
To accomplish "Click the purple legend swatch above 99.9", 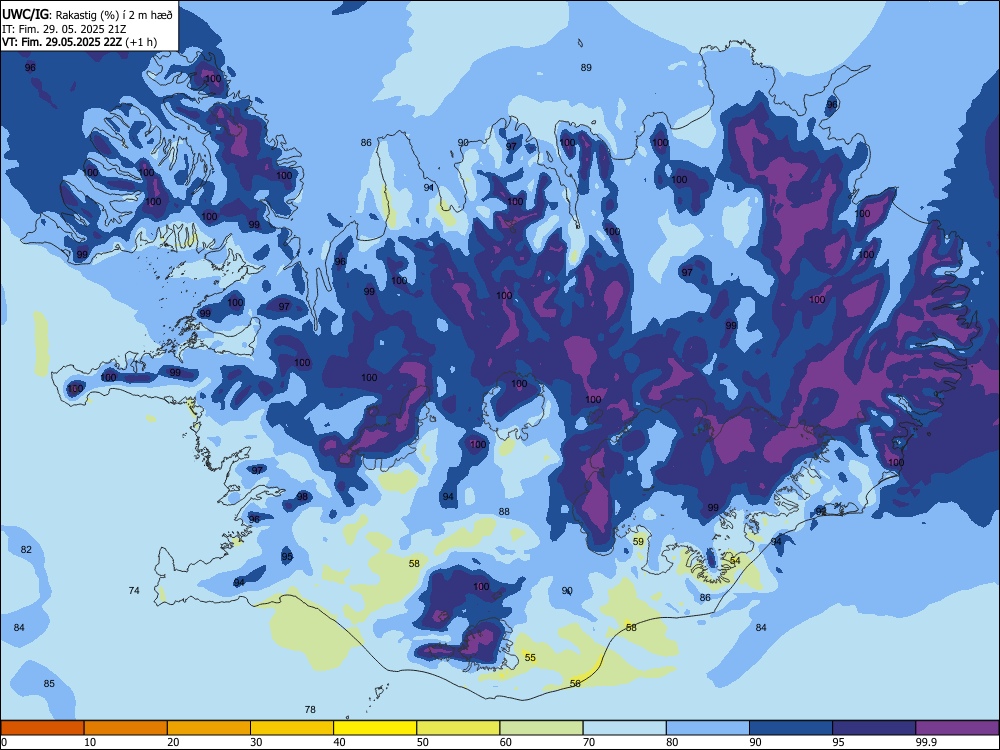I will [957, 728].
